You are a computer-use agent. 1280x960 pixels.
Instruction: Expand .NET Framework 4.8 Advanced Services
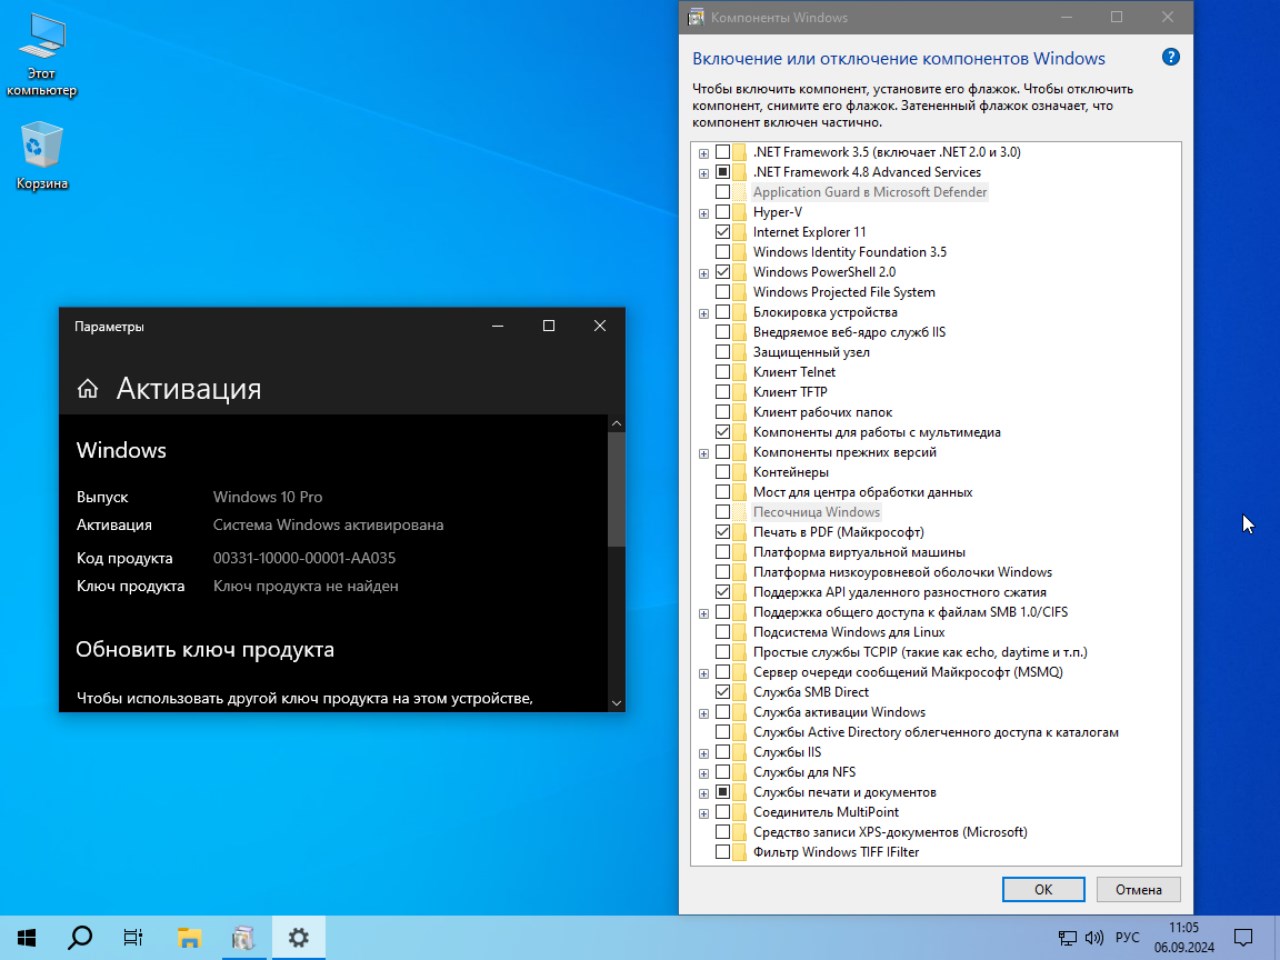coord(704,173)
